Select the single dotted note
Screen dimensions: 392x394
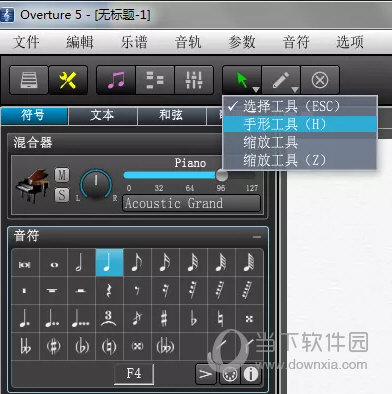click(25, 318)
